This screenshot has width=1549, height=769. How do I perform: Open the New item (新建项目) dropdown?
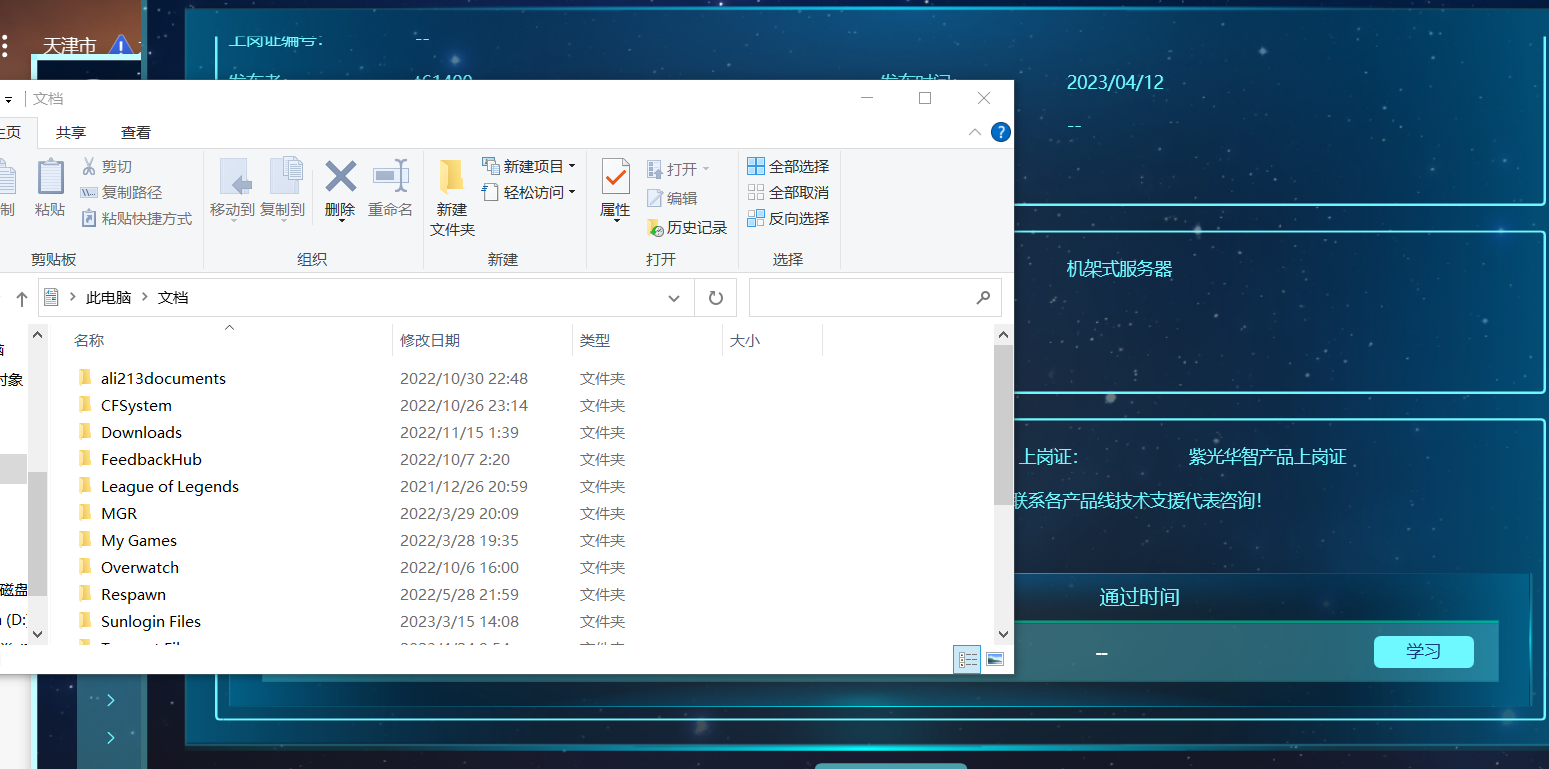point(529,166)
